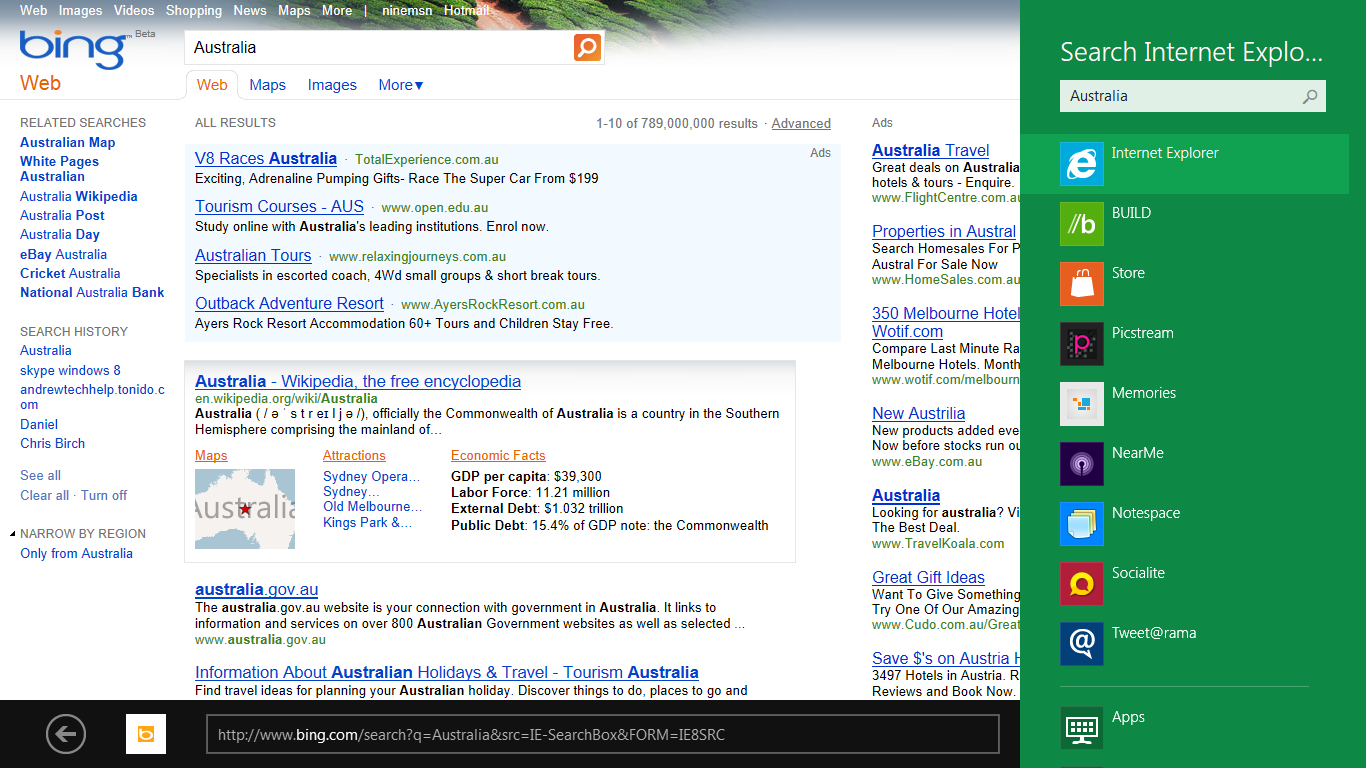Click Images in the top navigation bar
This screenshot has width=1366, height=768.
click(81, 10)
